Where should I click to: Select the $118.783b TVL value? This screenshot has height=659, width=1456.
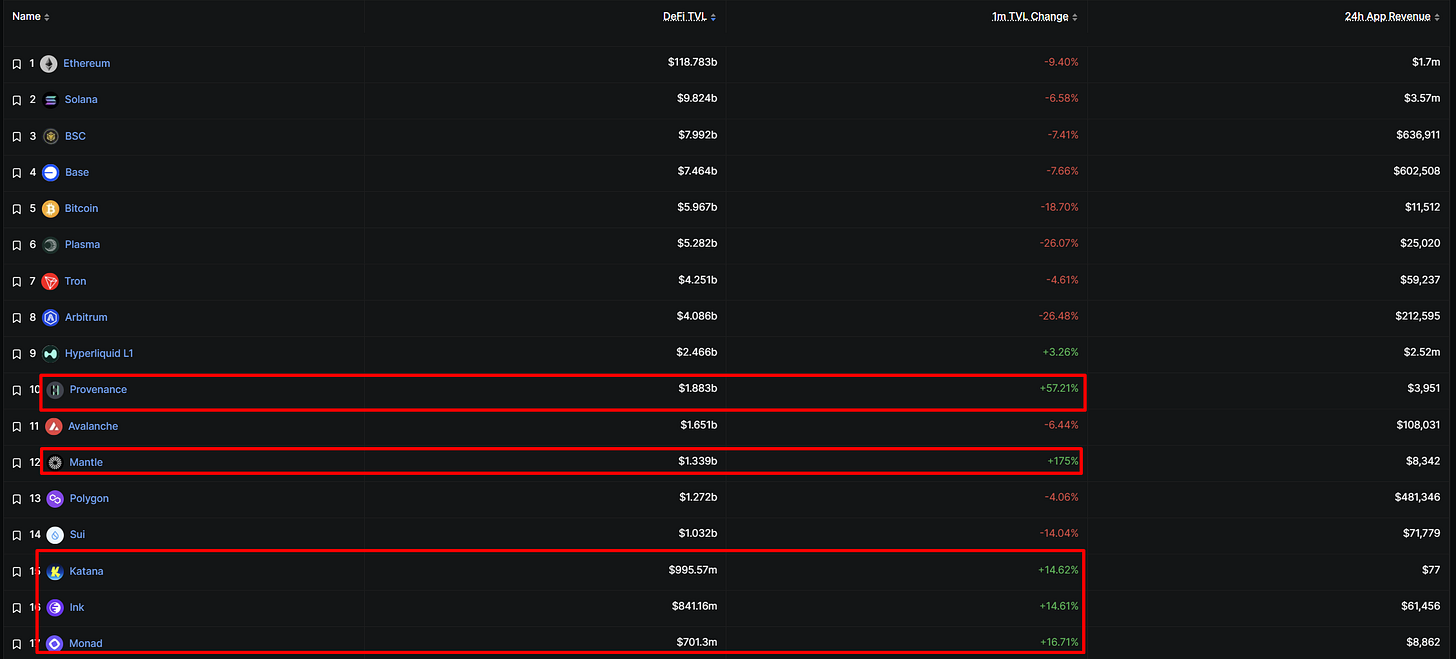coord(692,63)
